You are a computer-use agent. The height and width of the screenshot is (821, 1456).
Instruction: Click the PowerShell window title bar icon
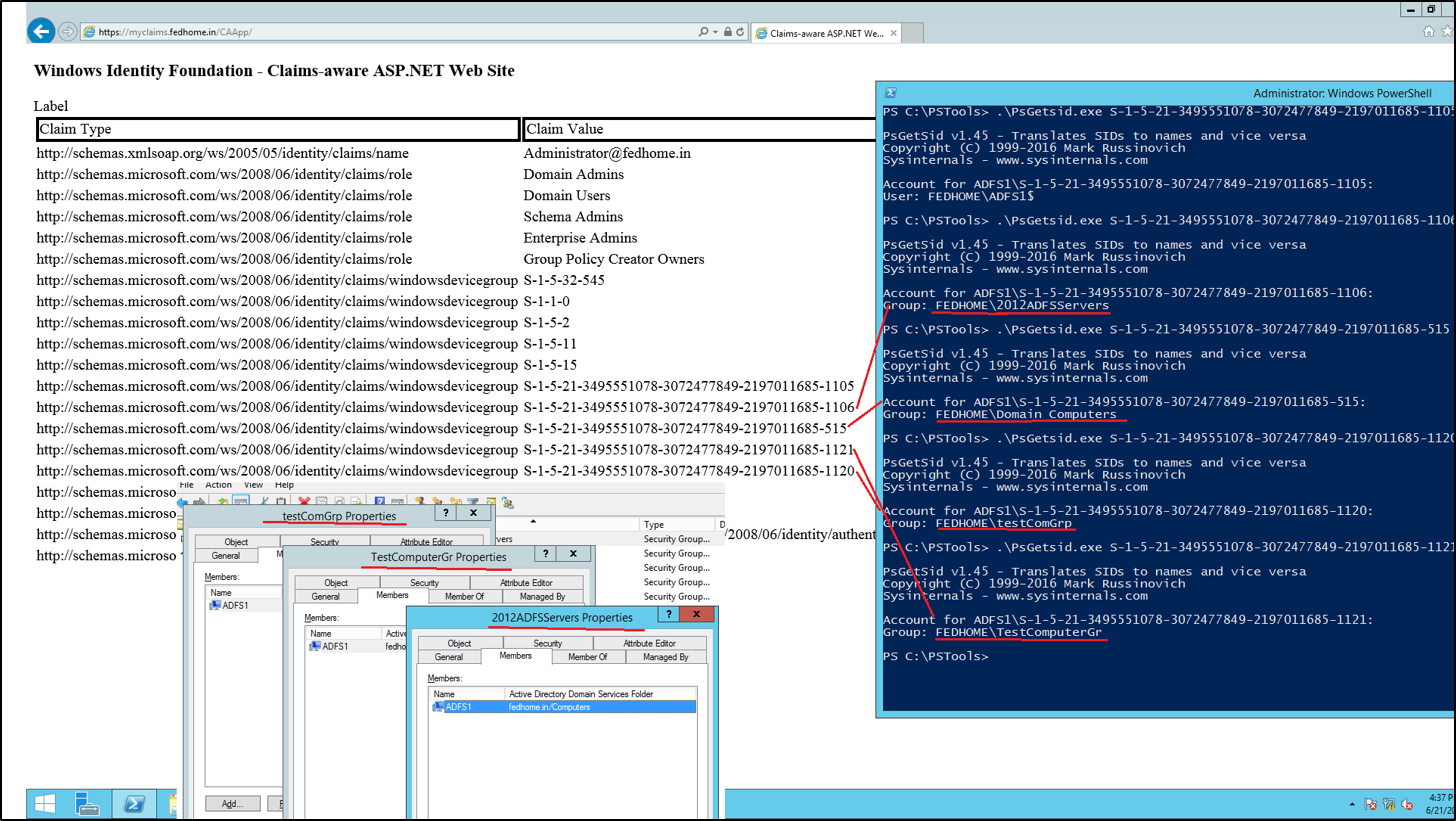890,92
